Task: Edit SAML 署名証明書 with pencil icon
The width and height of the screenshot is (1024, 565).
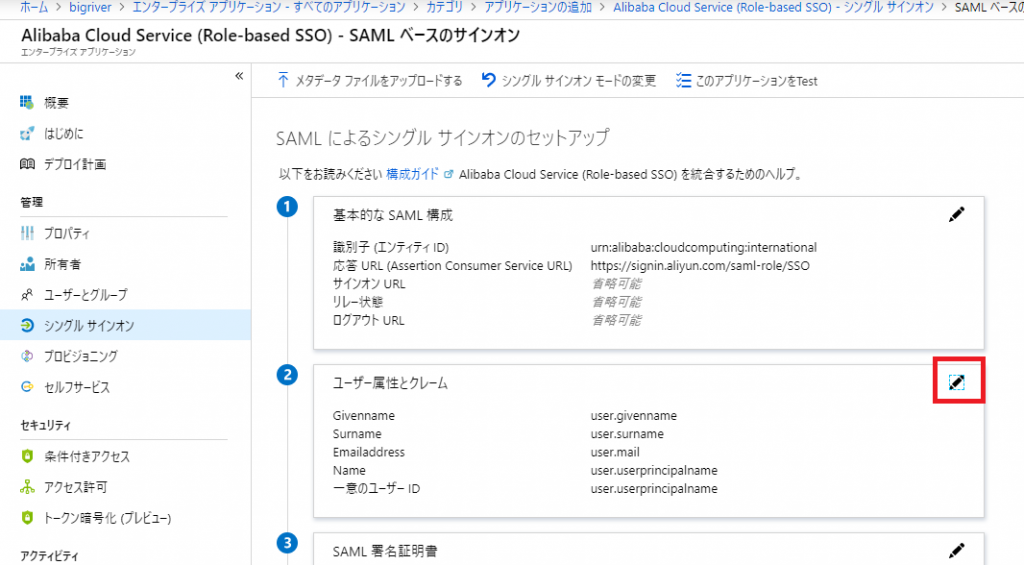Action: pos(957,550)
